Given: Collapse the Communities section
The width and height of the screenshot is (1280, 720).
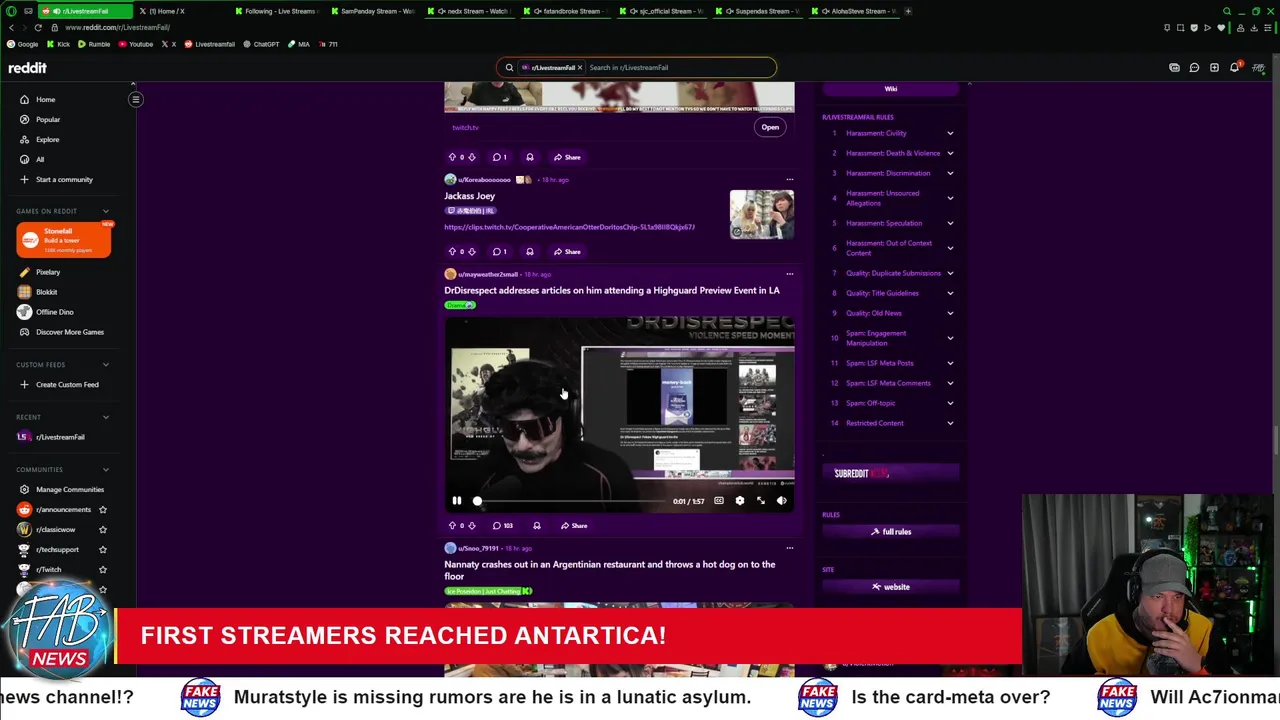Looking at the screenshot, I should [106, 469].
